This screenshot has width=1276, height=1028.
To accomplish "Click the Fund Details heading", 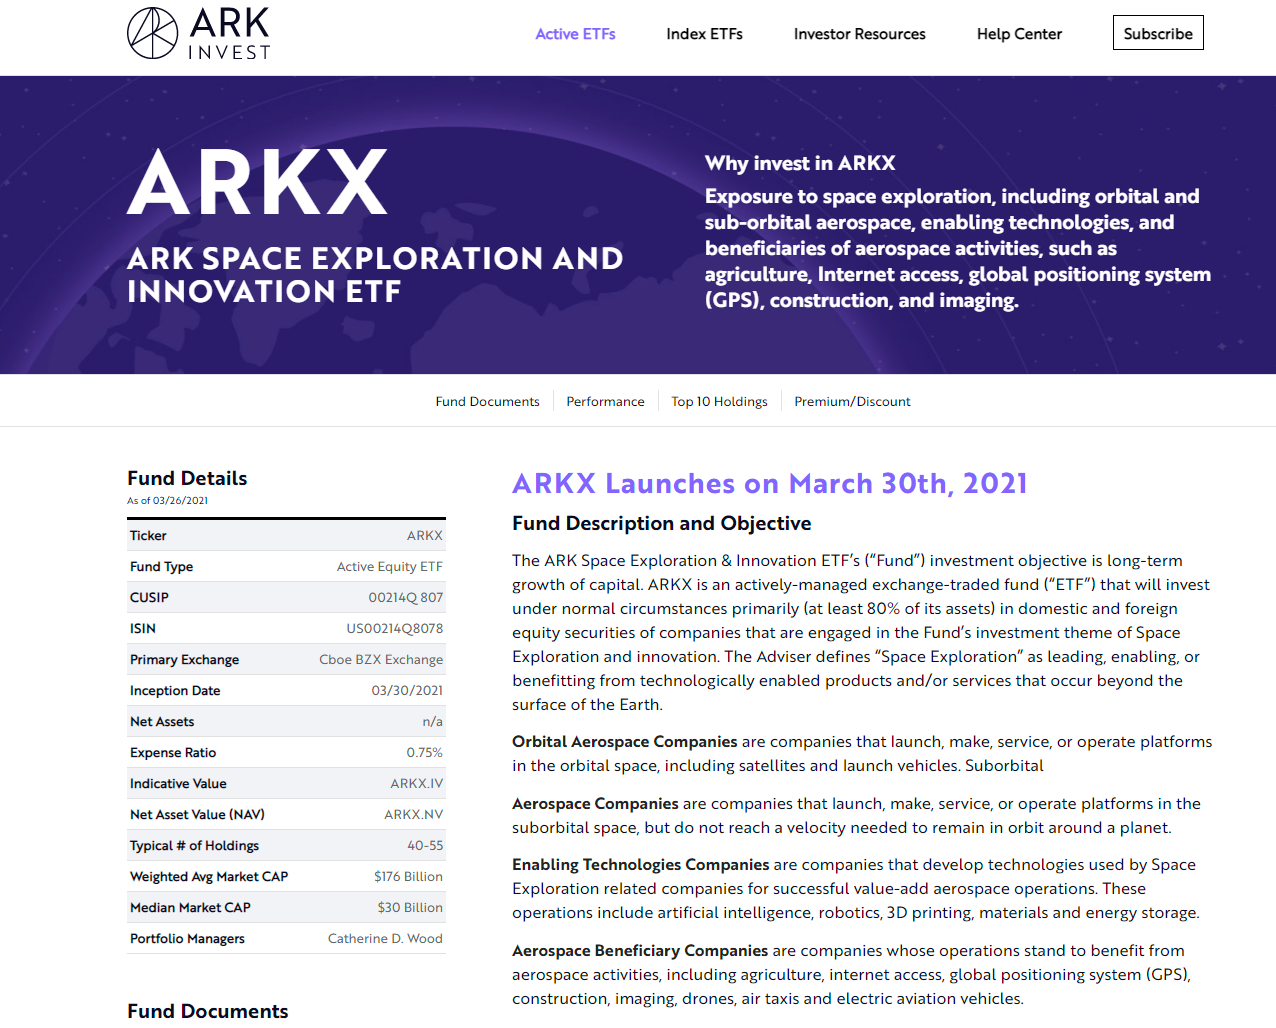I will coord(187,478).
